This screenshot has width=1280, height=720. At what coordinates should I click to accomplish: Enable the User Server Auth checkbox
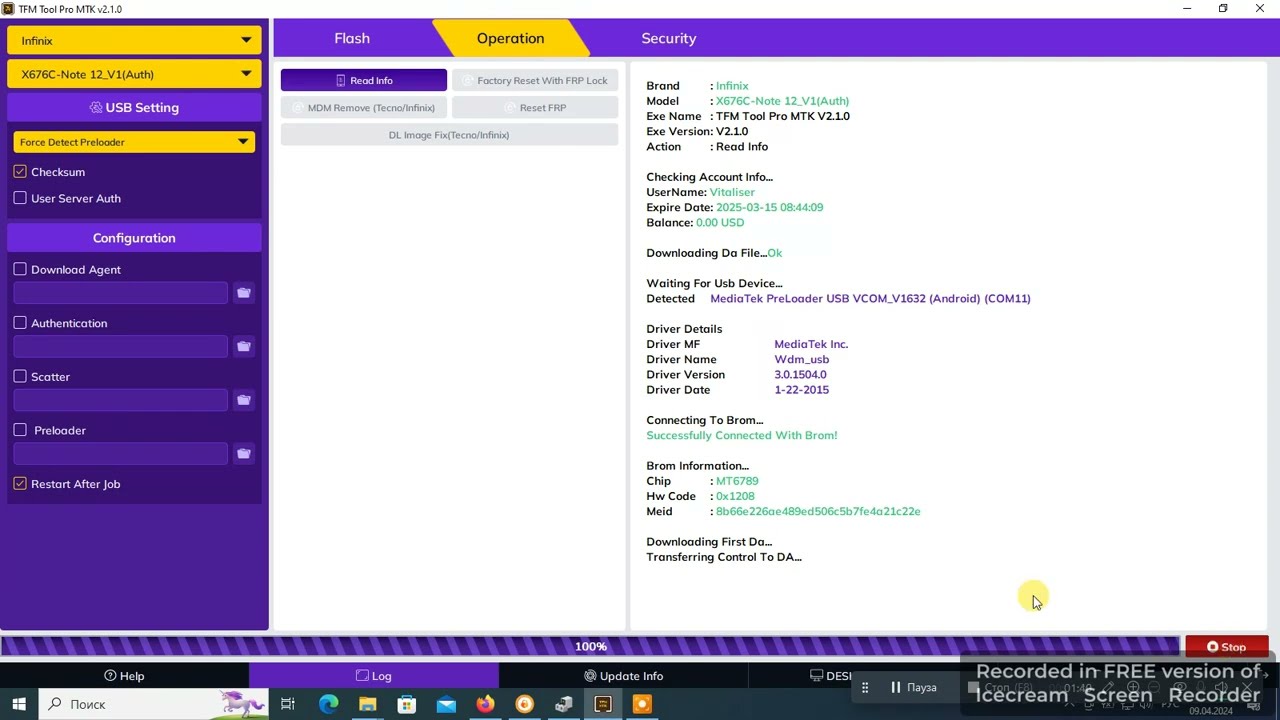pyautogui.click(x=20, y=198)
